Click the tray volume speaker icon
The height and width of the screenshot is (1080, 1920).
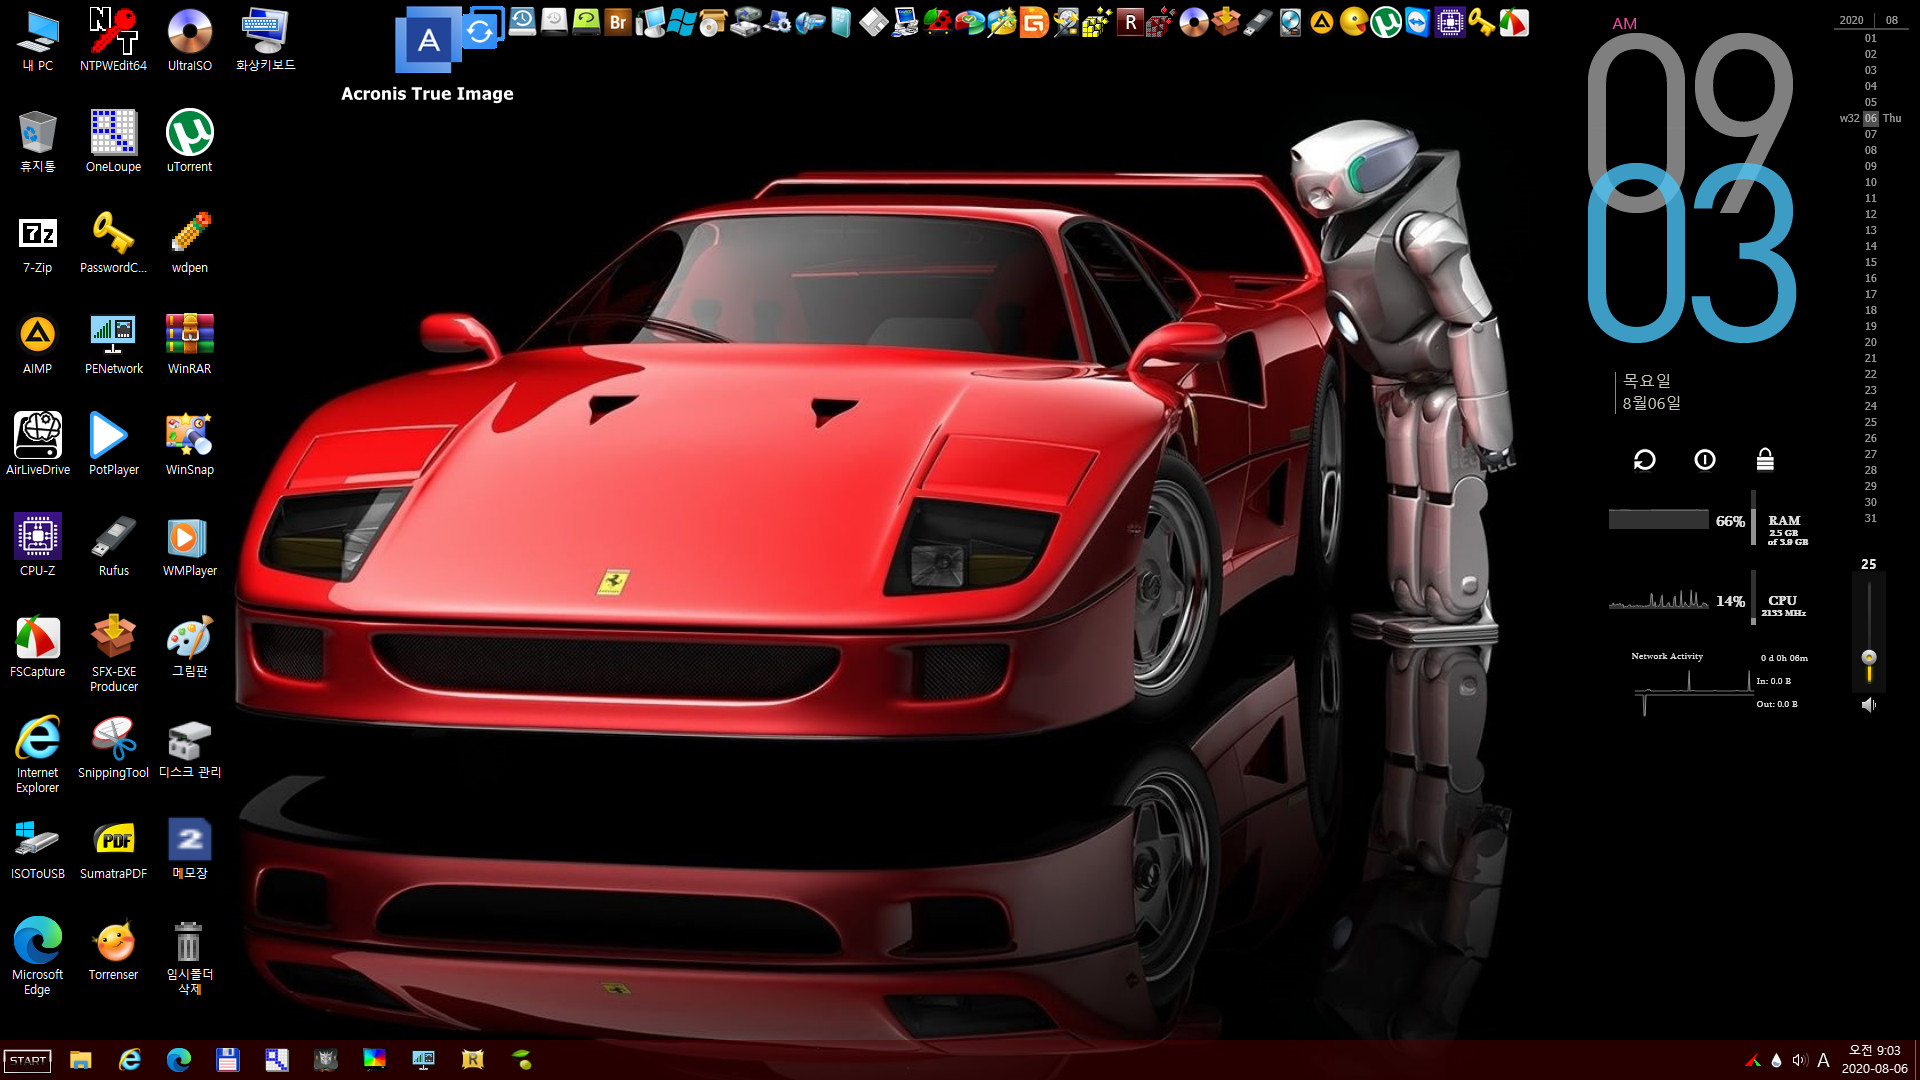1800,1060
